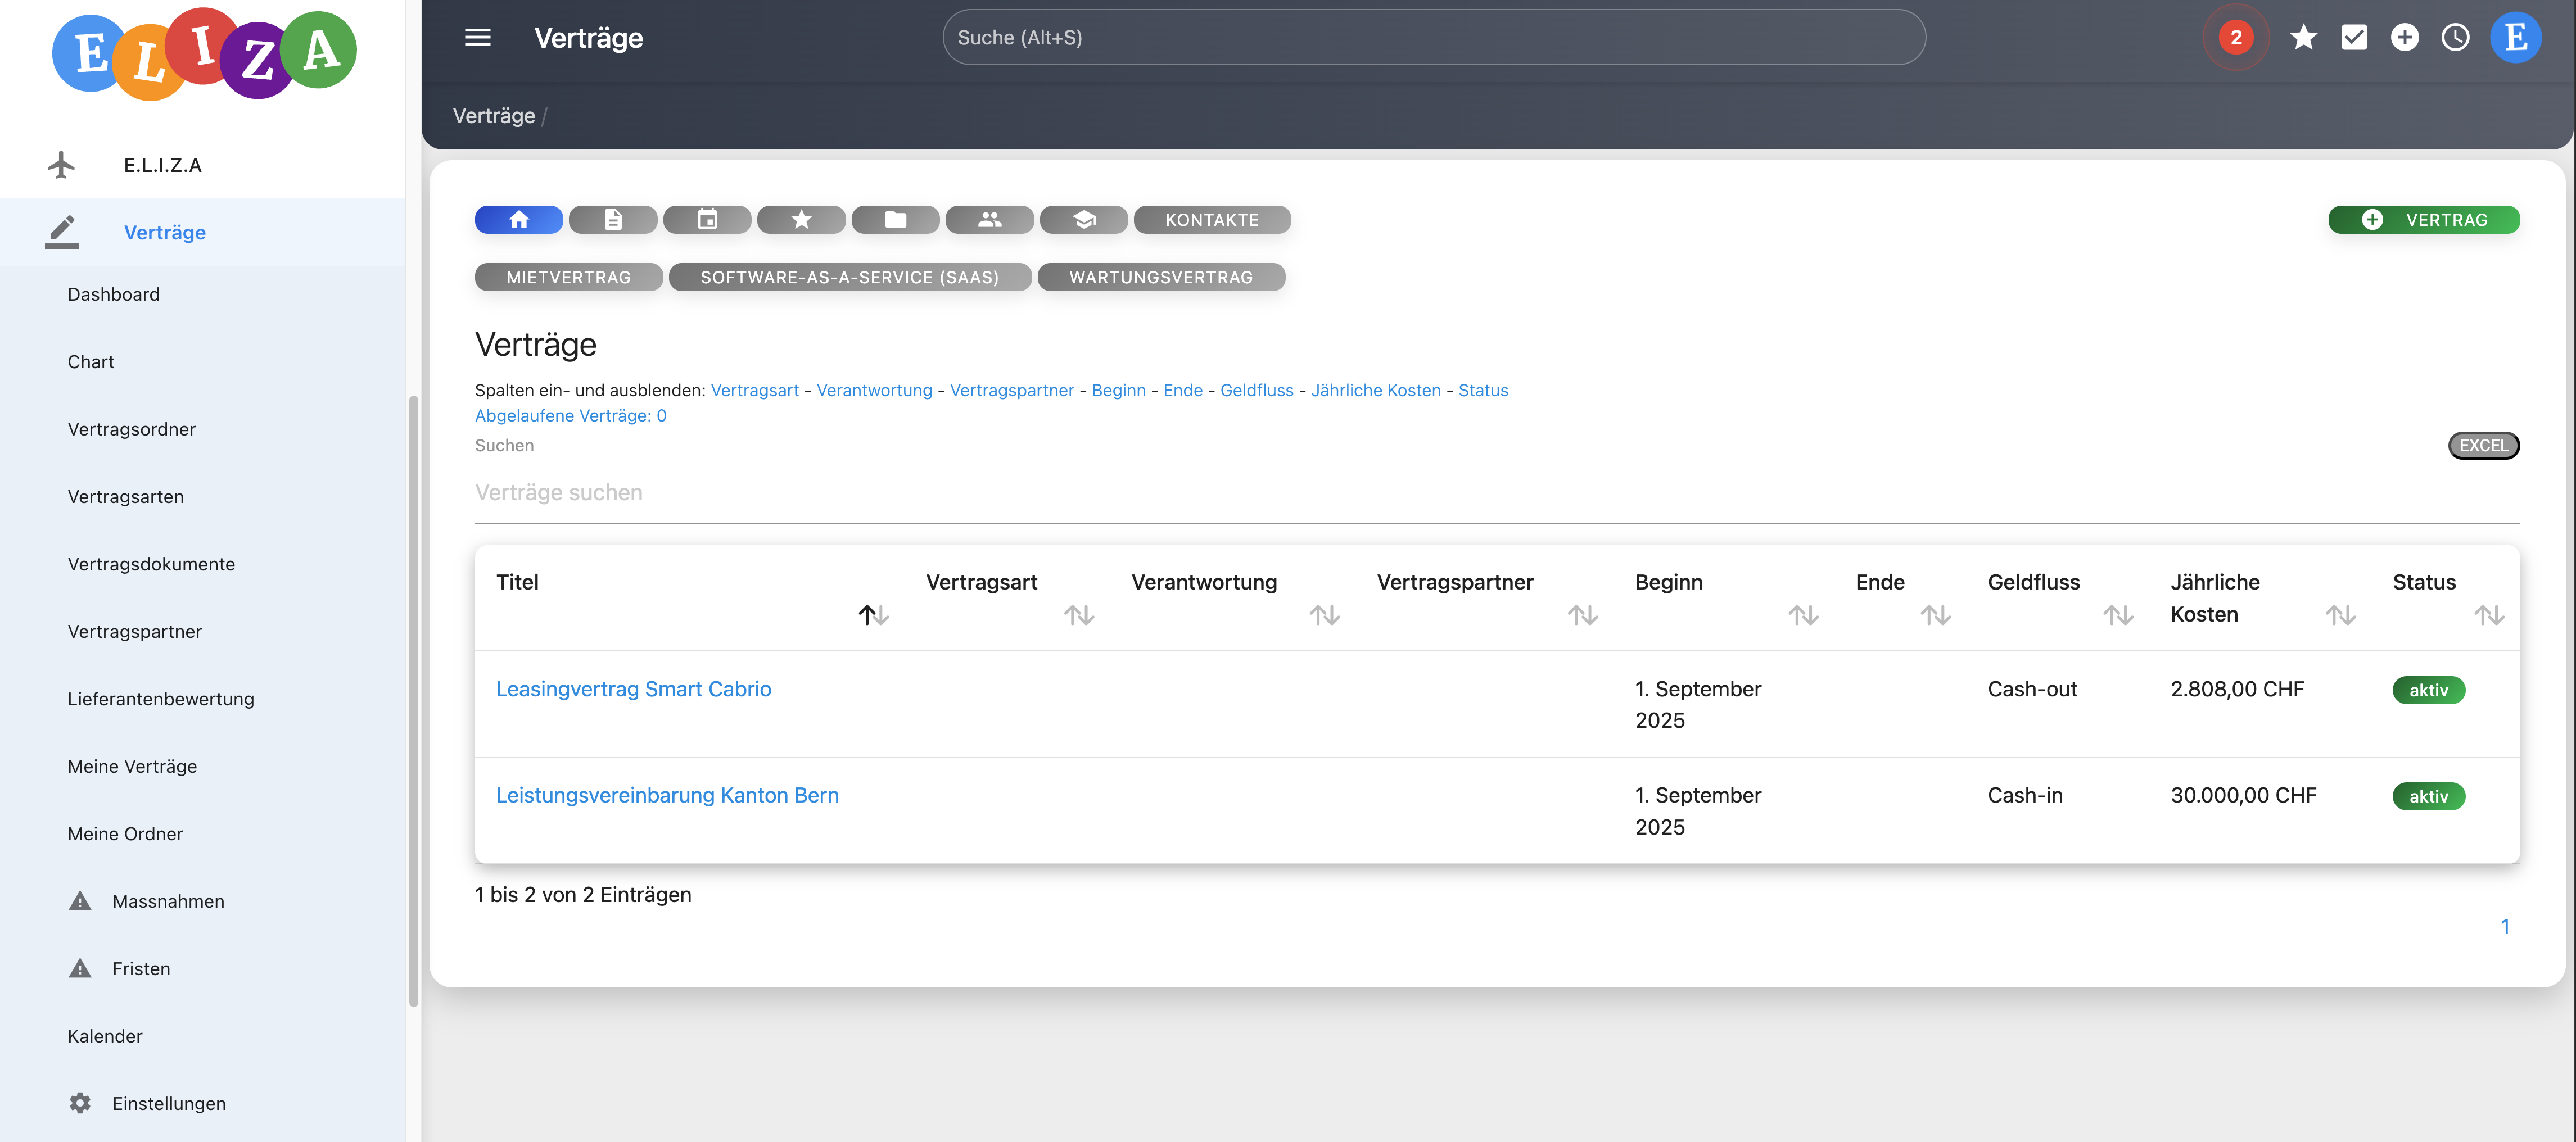Open the folder pill icon button
2576x1142 pixels.
[895, 220]
